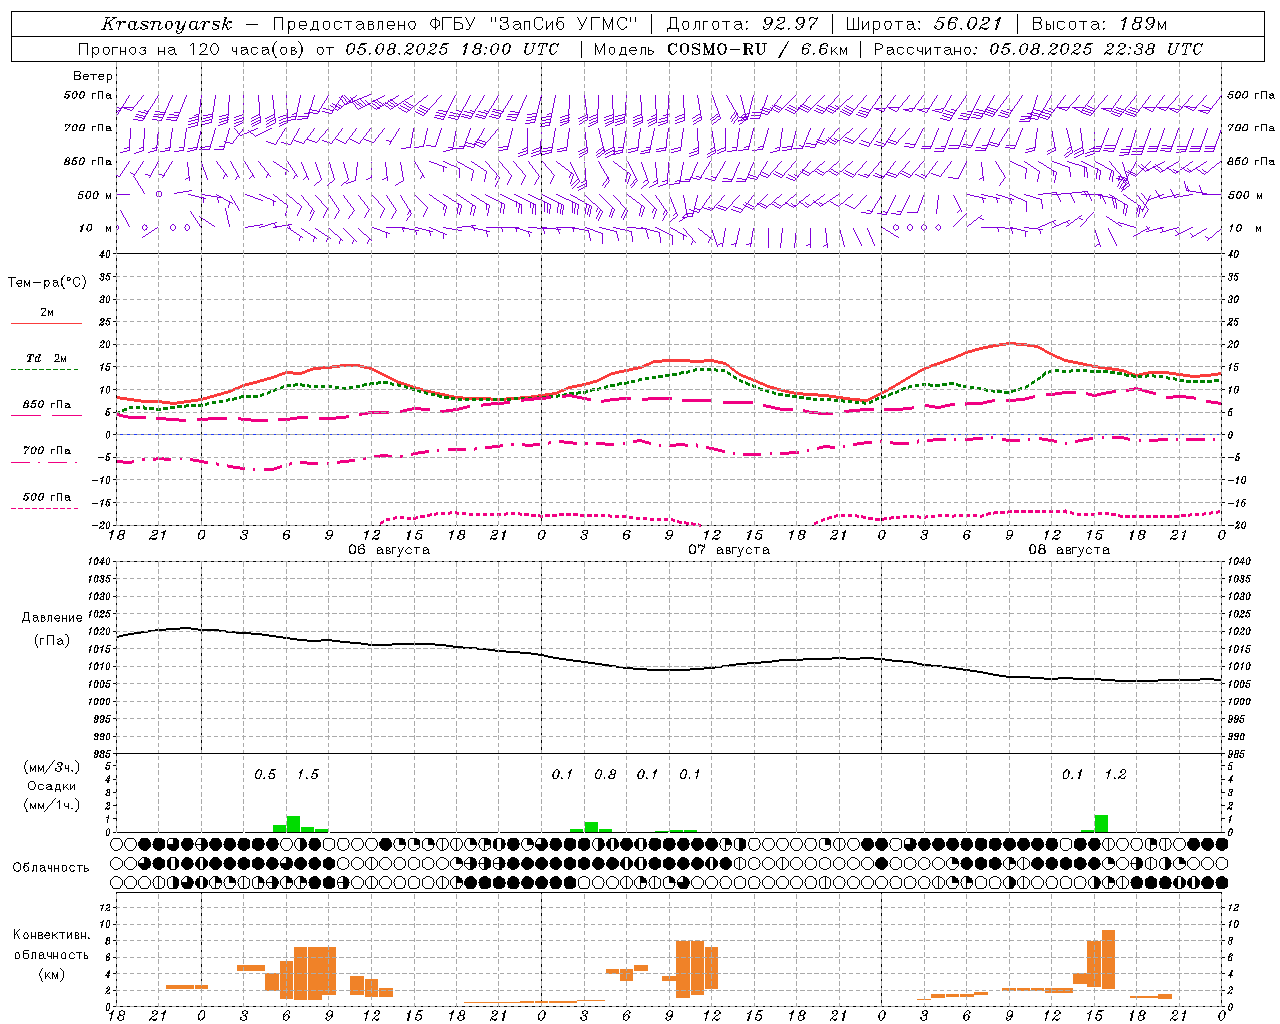Image resolution: width=1280 pixels, height=1024 pixels.
Task: Click the tallest green precipitation bar on 06 августа
Action: [293, 824]
